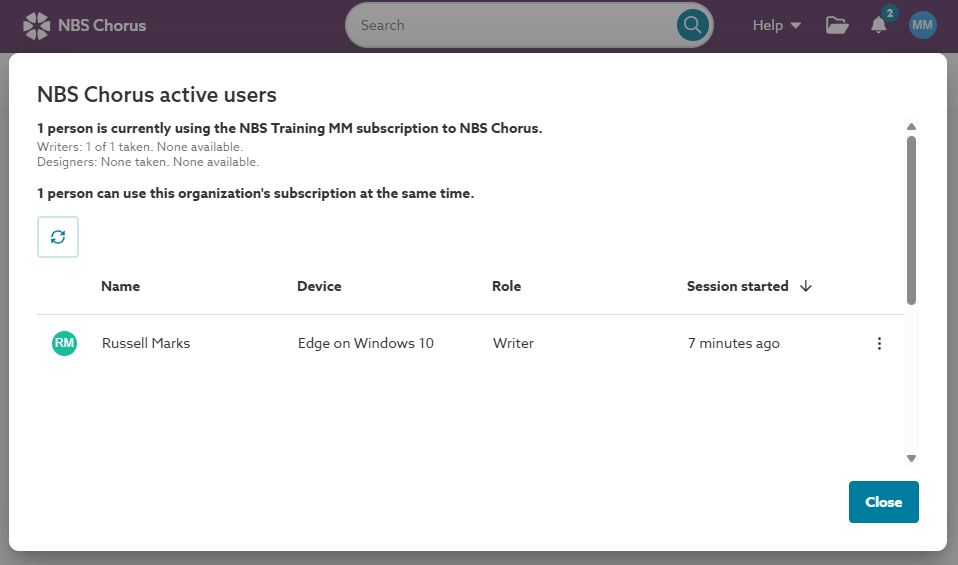Screen dimensions: 958x565
Task: Click the Edge on Windows 10 cell
Action: coord(365,343)
